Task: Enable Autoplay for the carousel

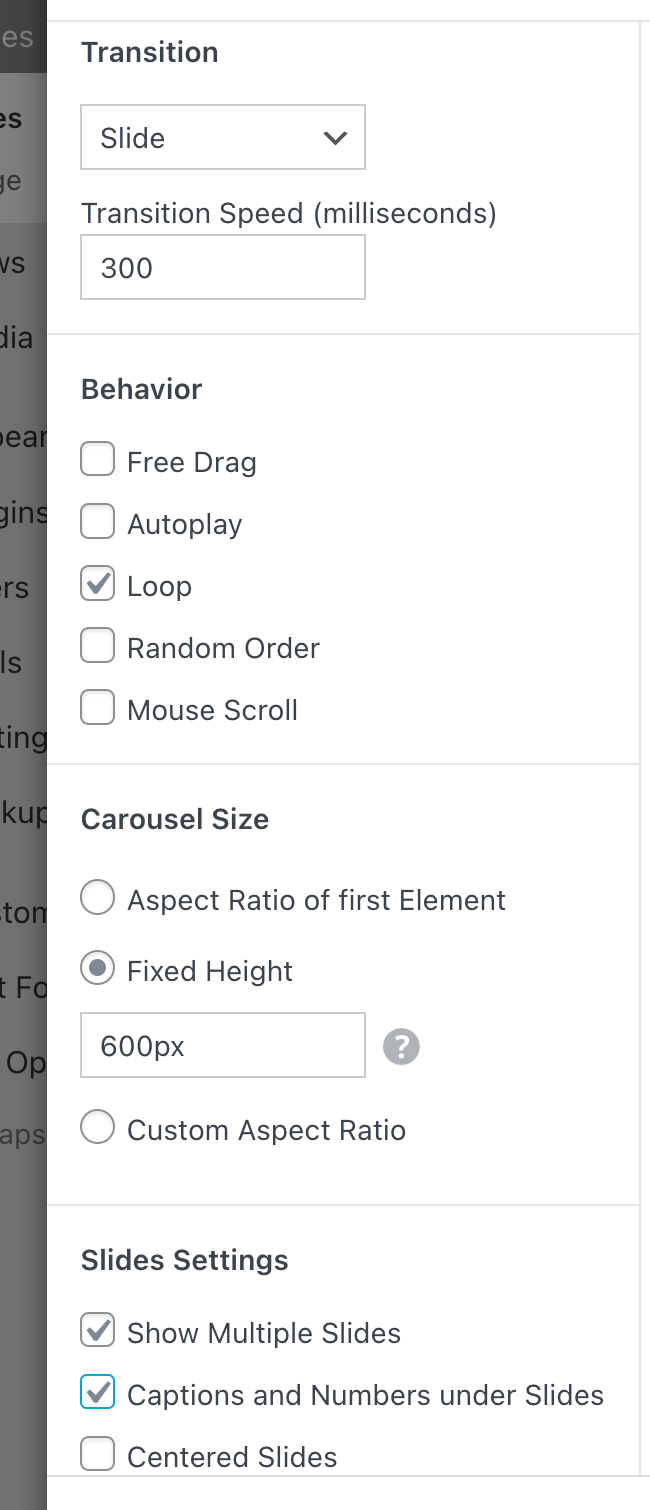Action: [x=97, y=521]
